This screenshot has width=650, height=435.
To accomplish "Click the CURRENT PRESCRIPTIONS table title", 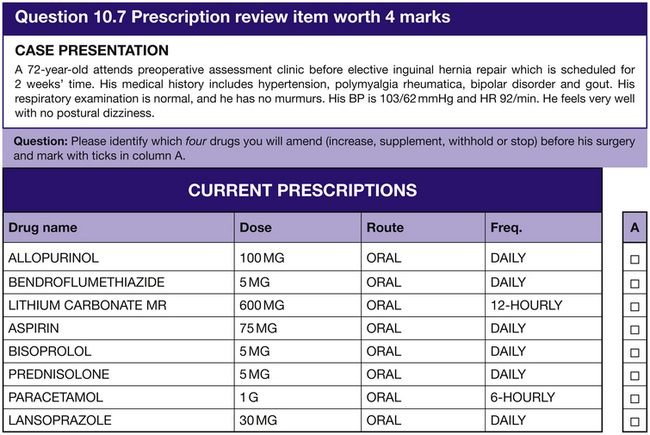I will coord(302,190).
